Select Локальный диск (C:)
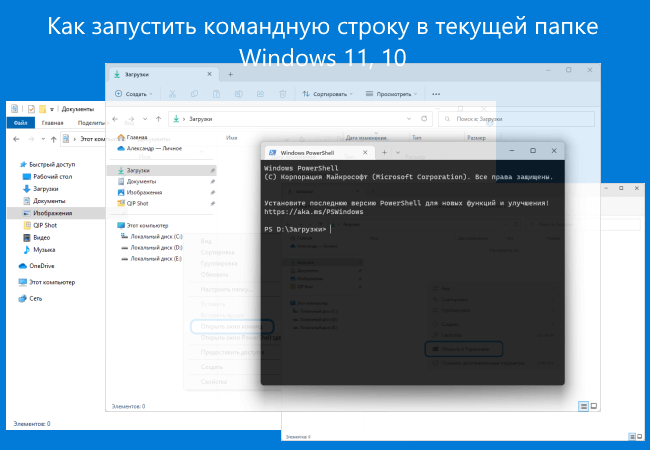The image size is (650, 450). point(156,236)
